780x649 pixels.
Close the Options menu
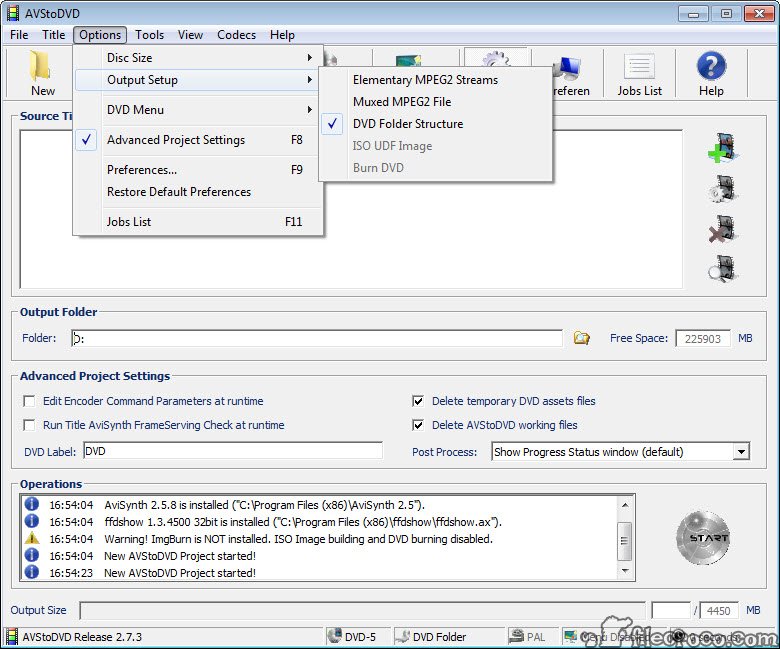tap(100, 35)
